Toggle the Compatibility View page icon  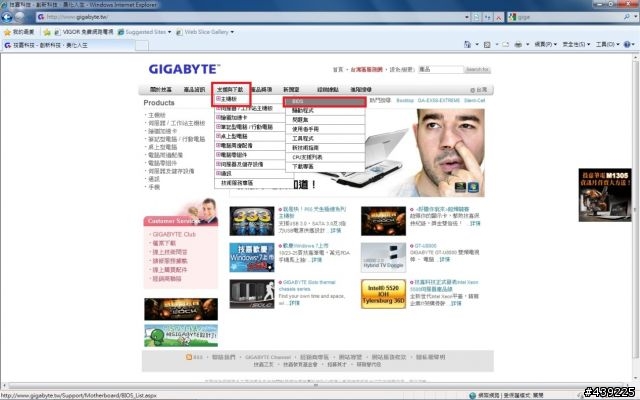click(477, 17)
